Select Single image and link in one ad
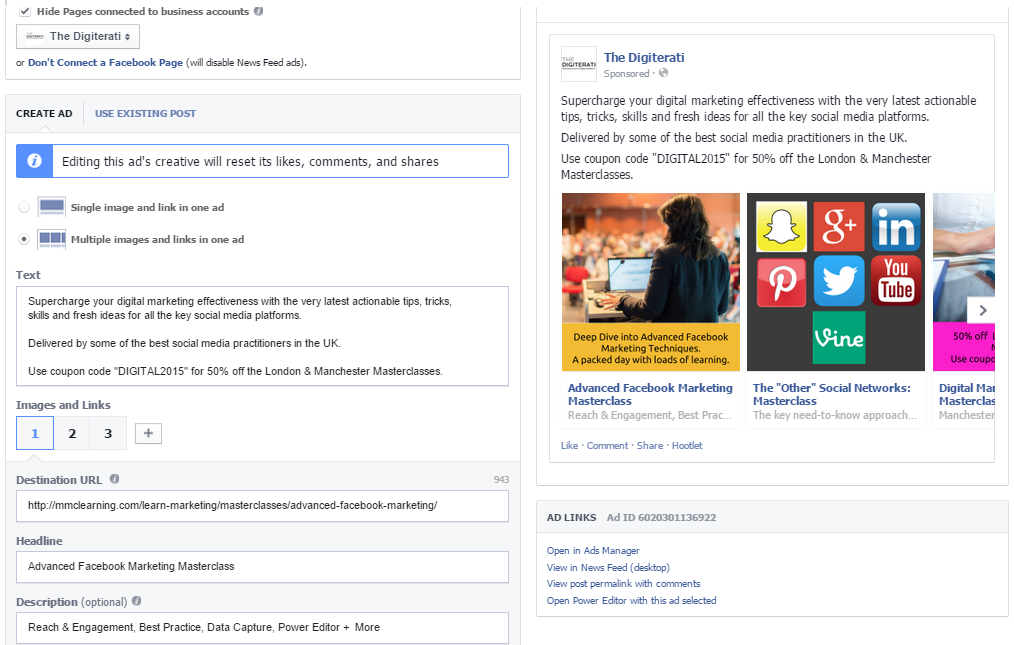Viewport: 1014px width, 645px height. [x=24, y=207]
